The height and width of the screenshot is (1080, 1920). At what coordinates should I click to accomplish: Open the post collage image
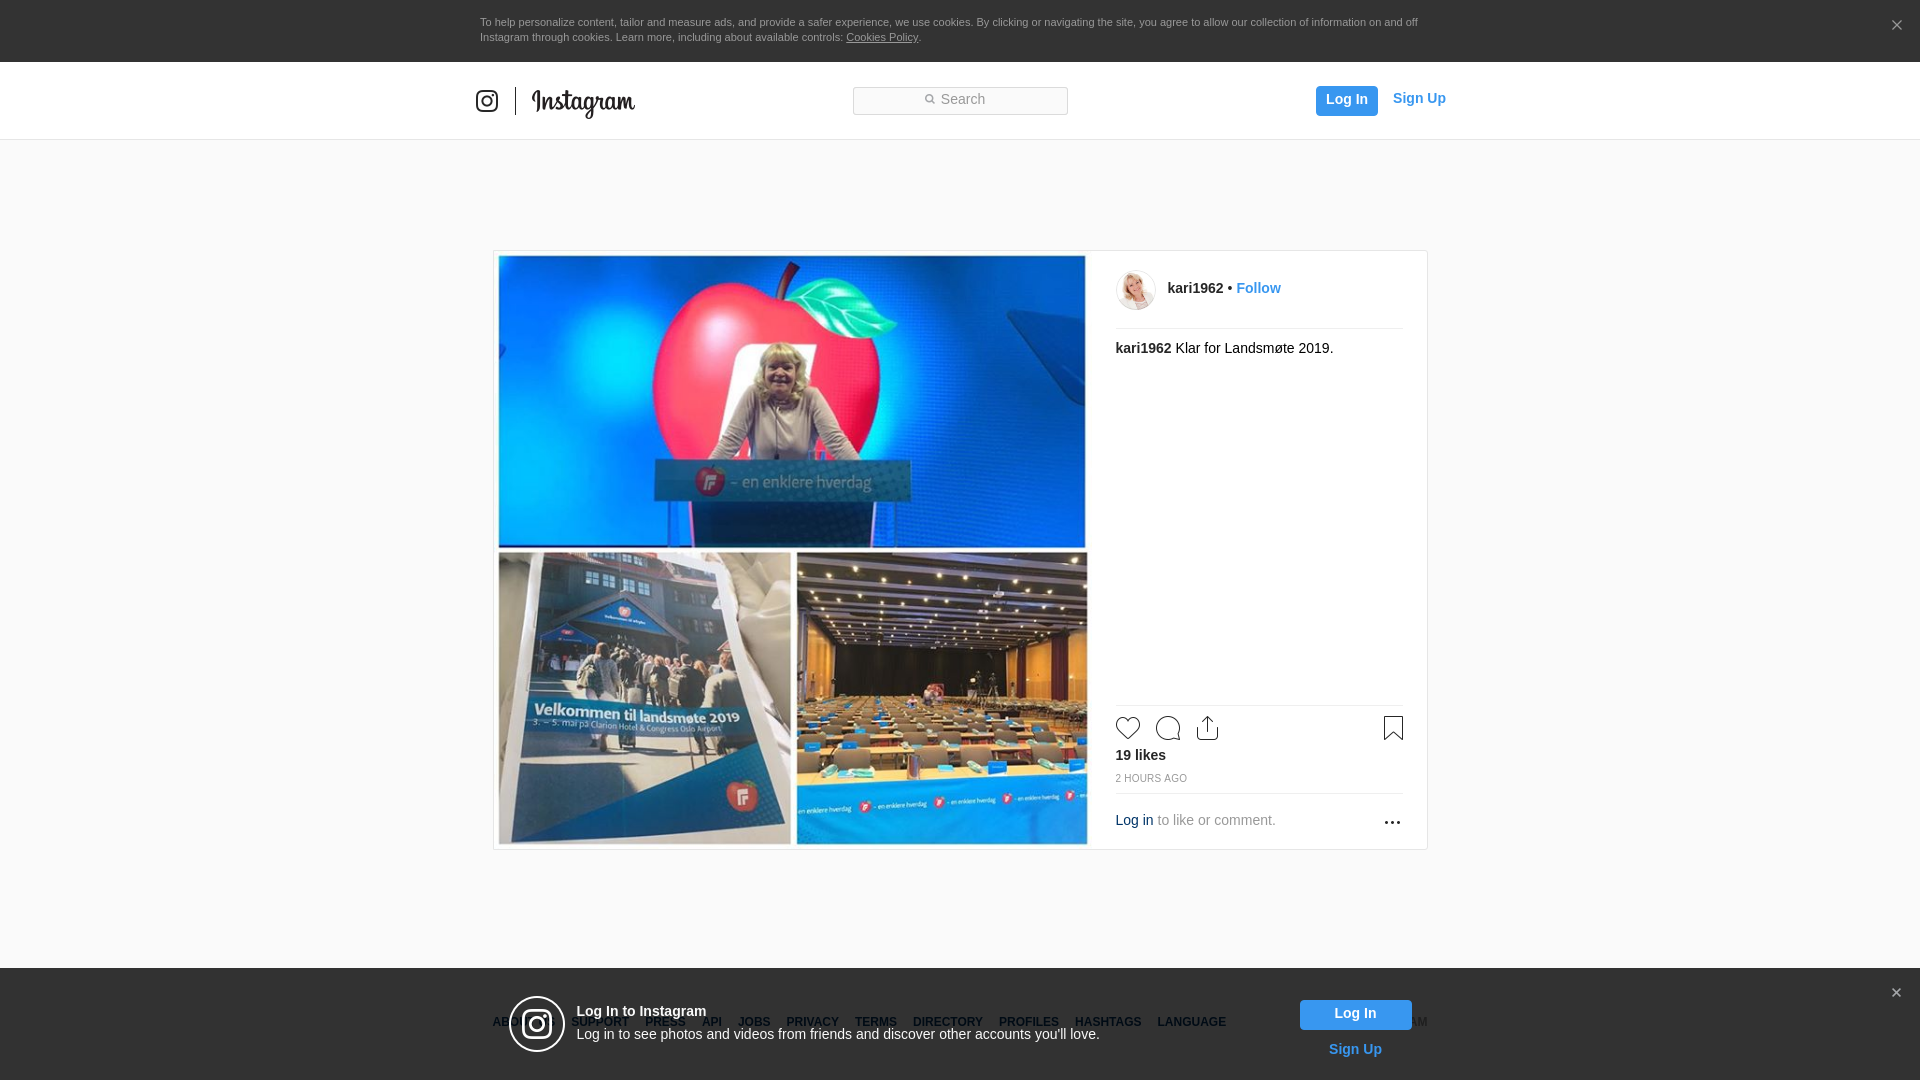(x=792, y=550)
